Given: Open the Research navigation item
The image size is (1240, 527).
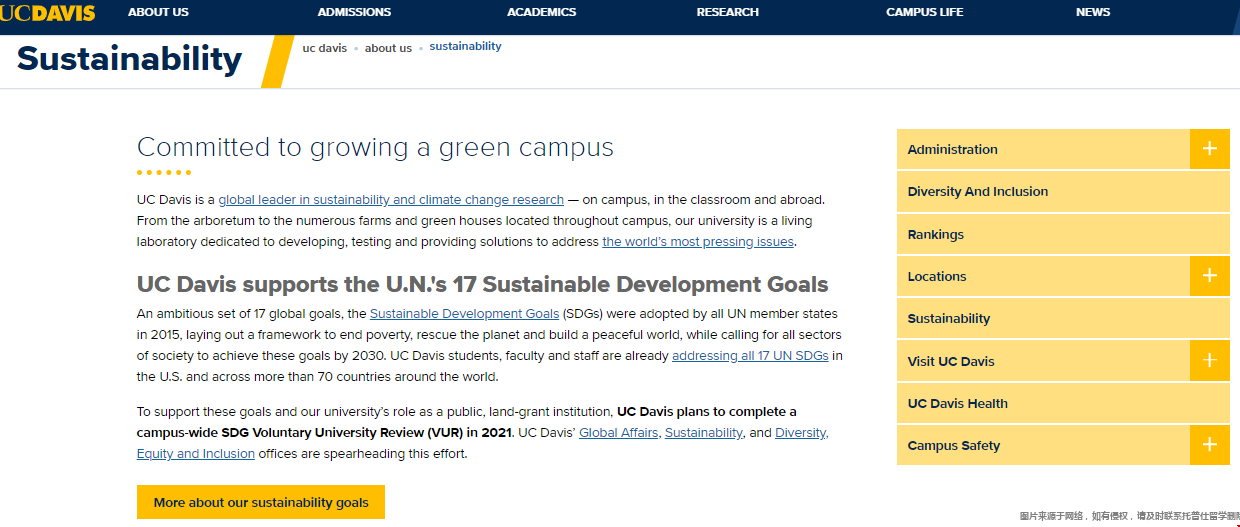Looking at the screenshot, I should click(x=727, y=12).
